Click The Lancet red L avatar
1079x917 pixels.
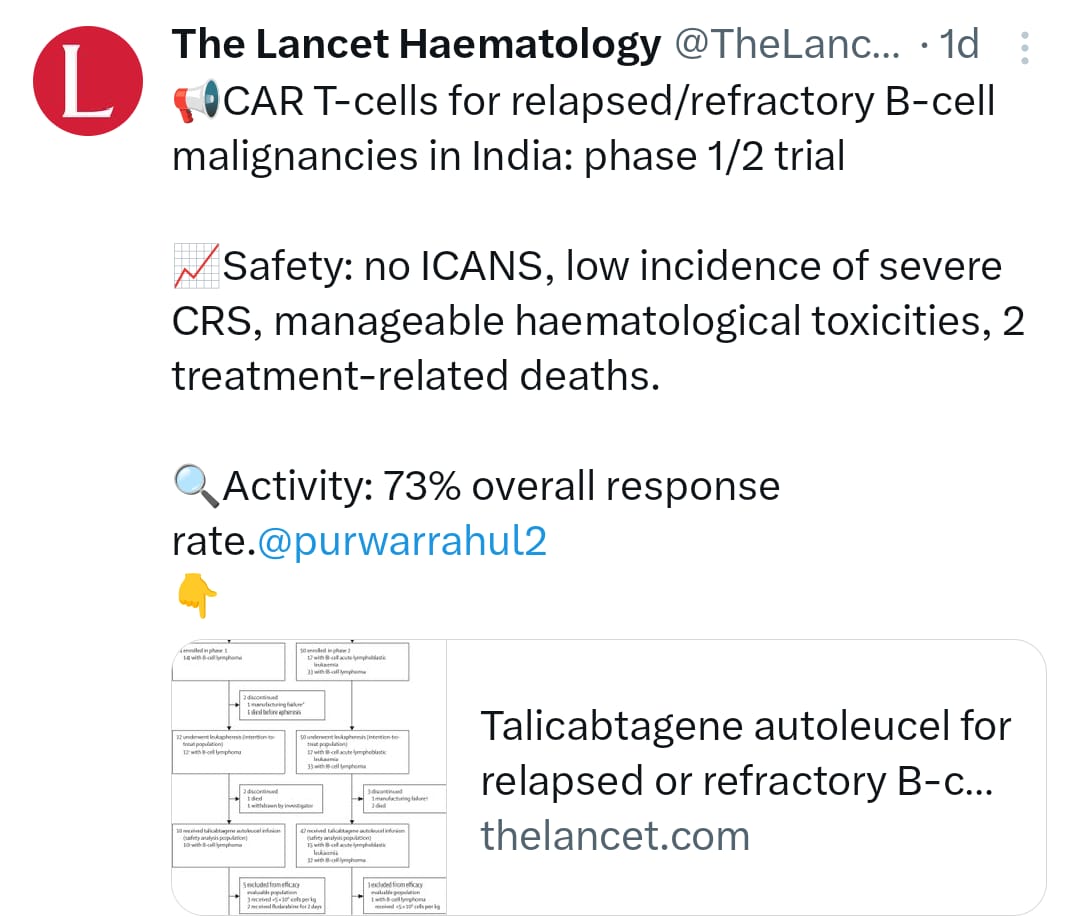[x=86, y=87]
